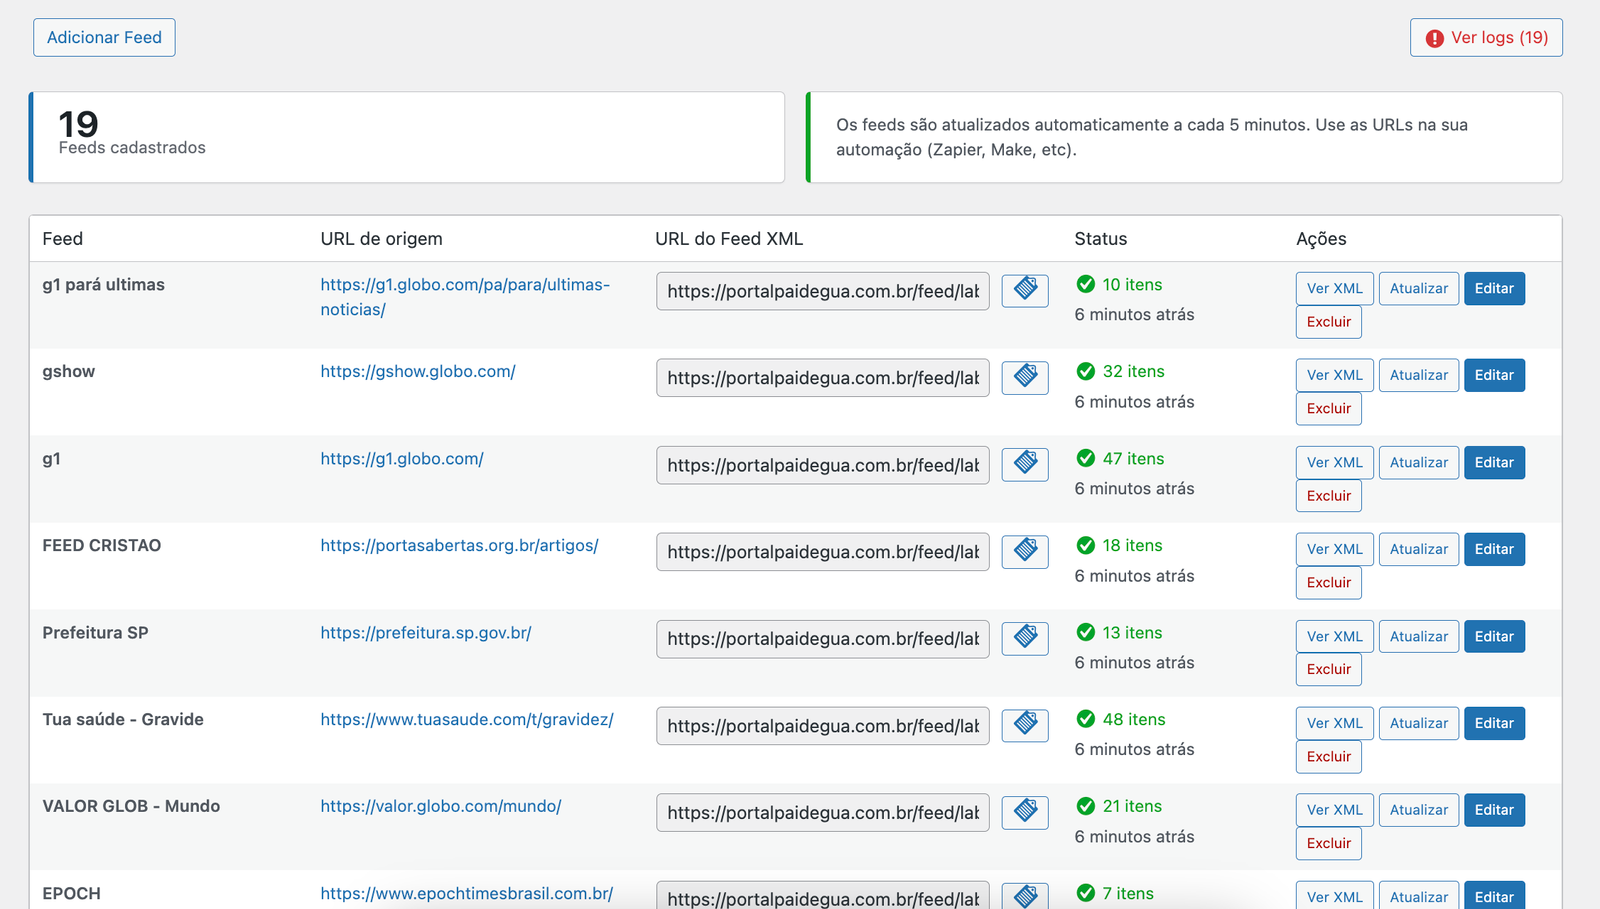
Task: Open the Ver logs (19) button
Action: (1486, 38)
